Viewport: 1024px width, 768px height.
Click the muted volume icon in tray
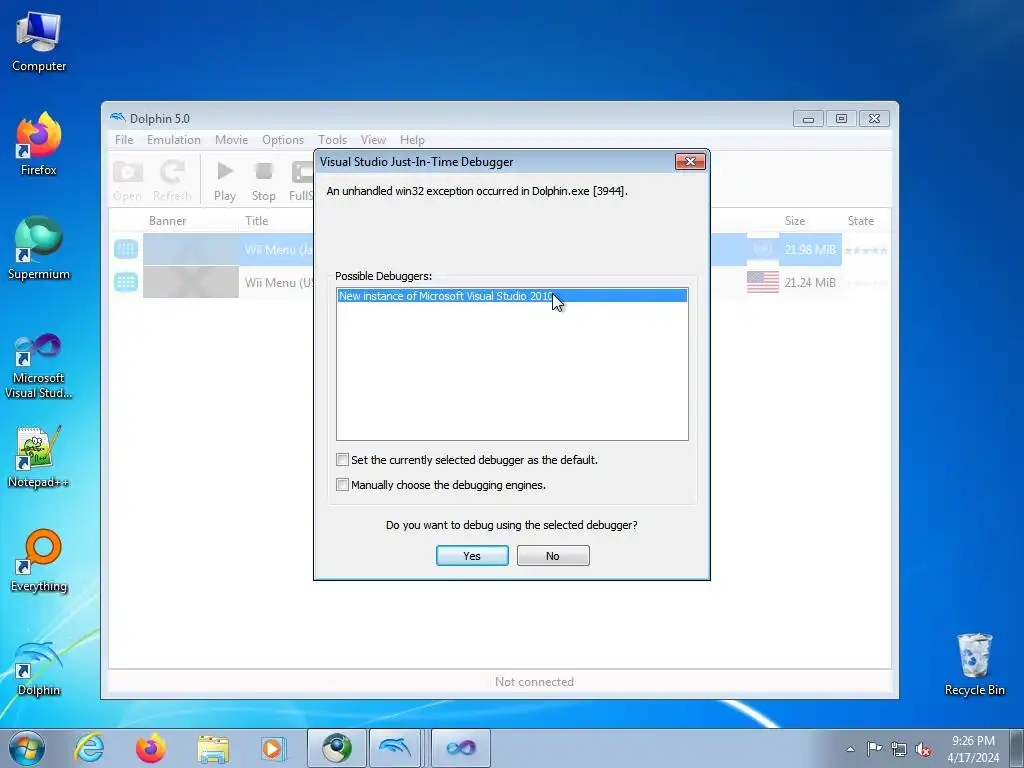tap(923, 749)
